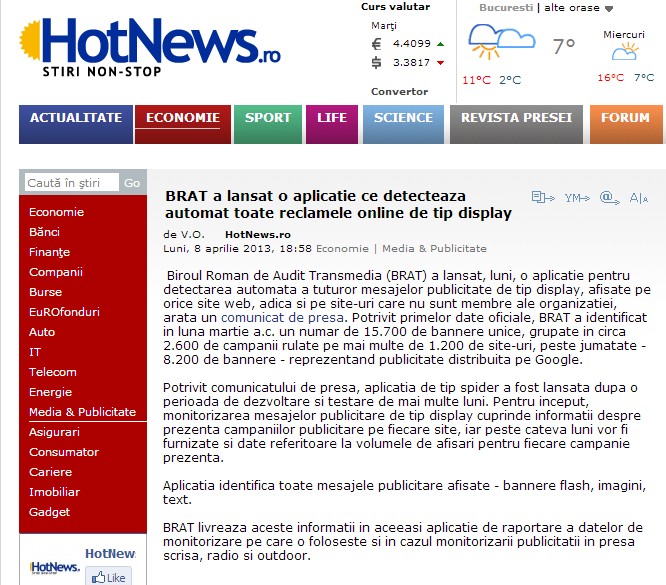Open the Economie sidebar section
This screenshot has width=666, height=585.
point(56,212)
